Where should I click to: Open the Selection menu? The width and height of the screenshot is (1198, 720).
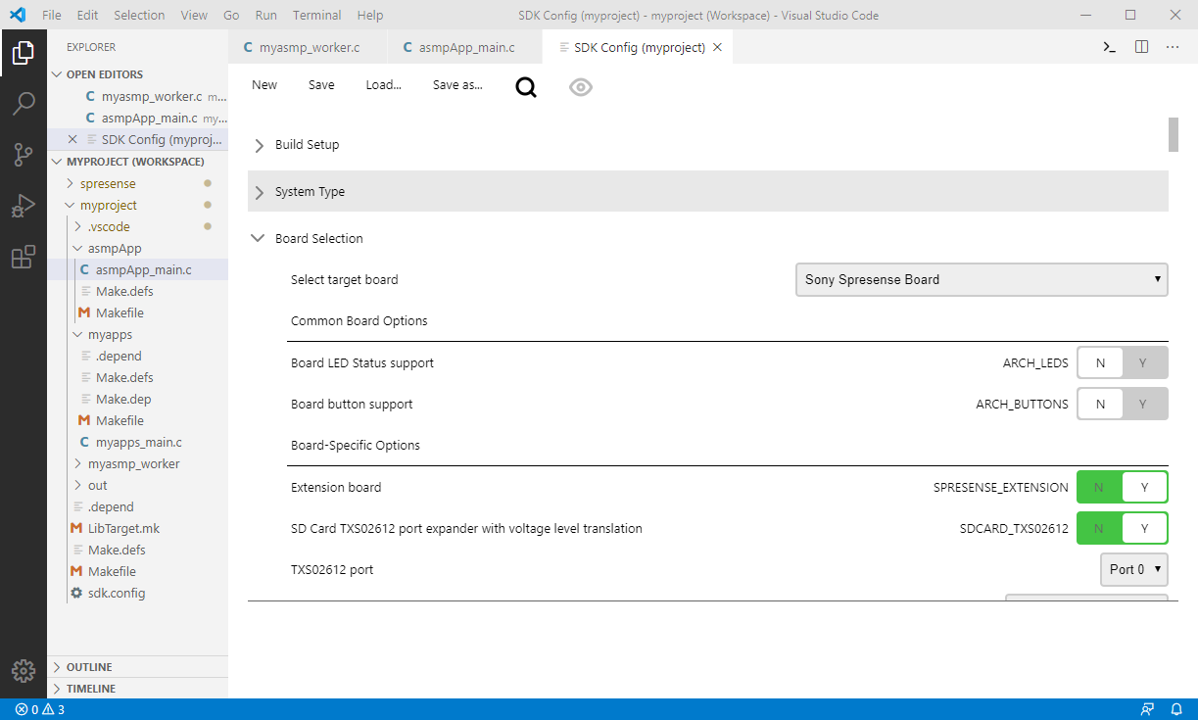[x=139, y=15]
